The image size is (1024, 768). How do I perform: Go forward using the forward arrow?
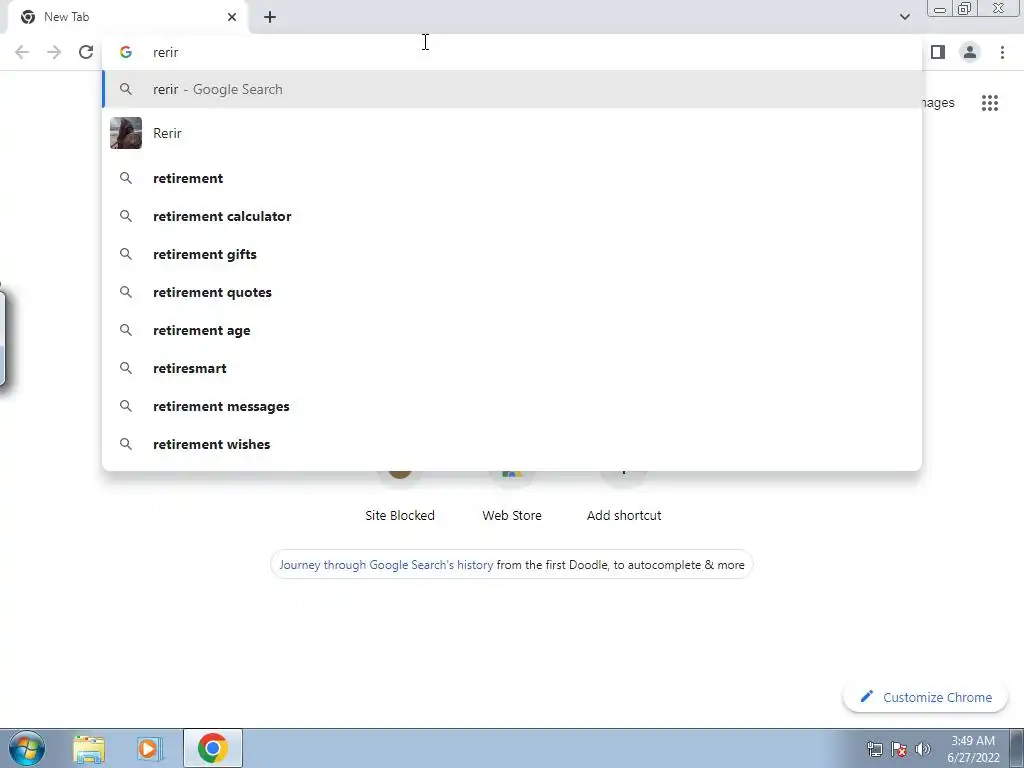click(54, 52)
